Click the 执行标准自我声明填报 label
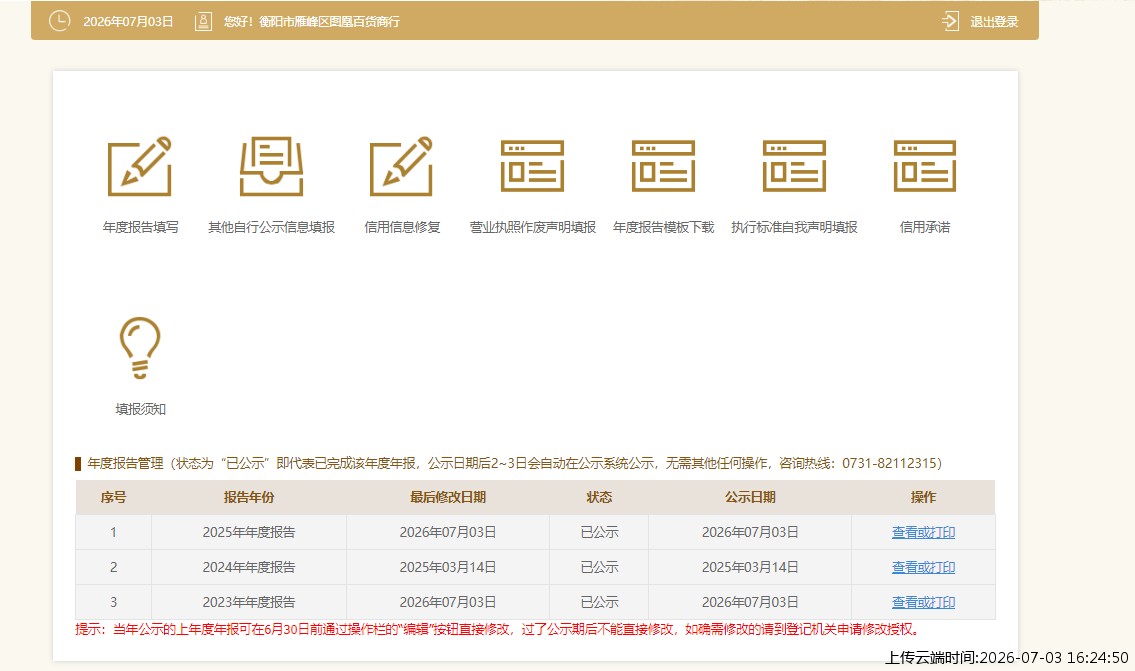 pyautogui.click(x=794, y=227)
